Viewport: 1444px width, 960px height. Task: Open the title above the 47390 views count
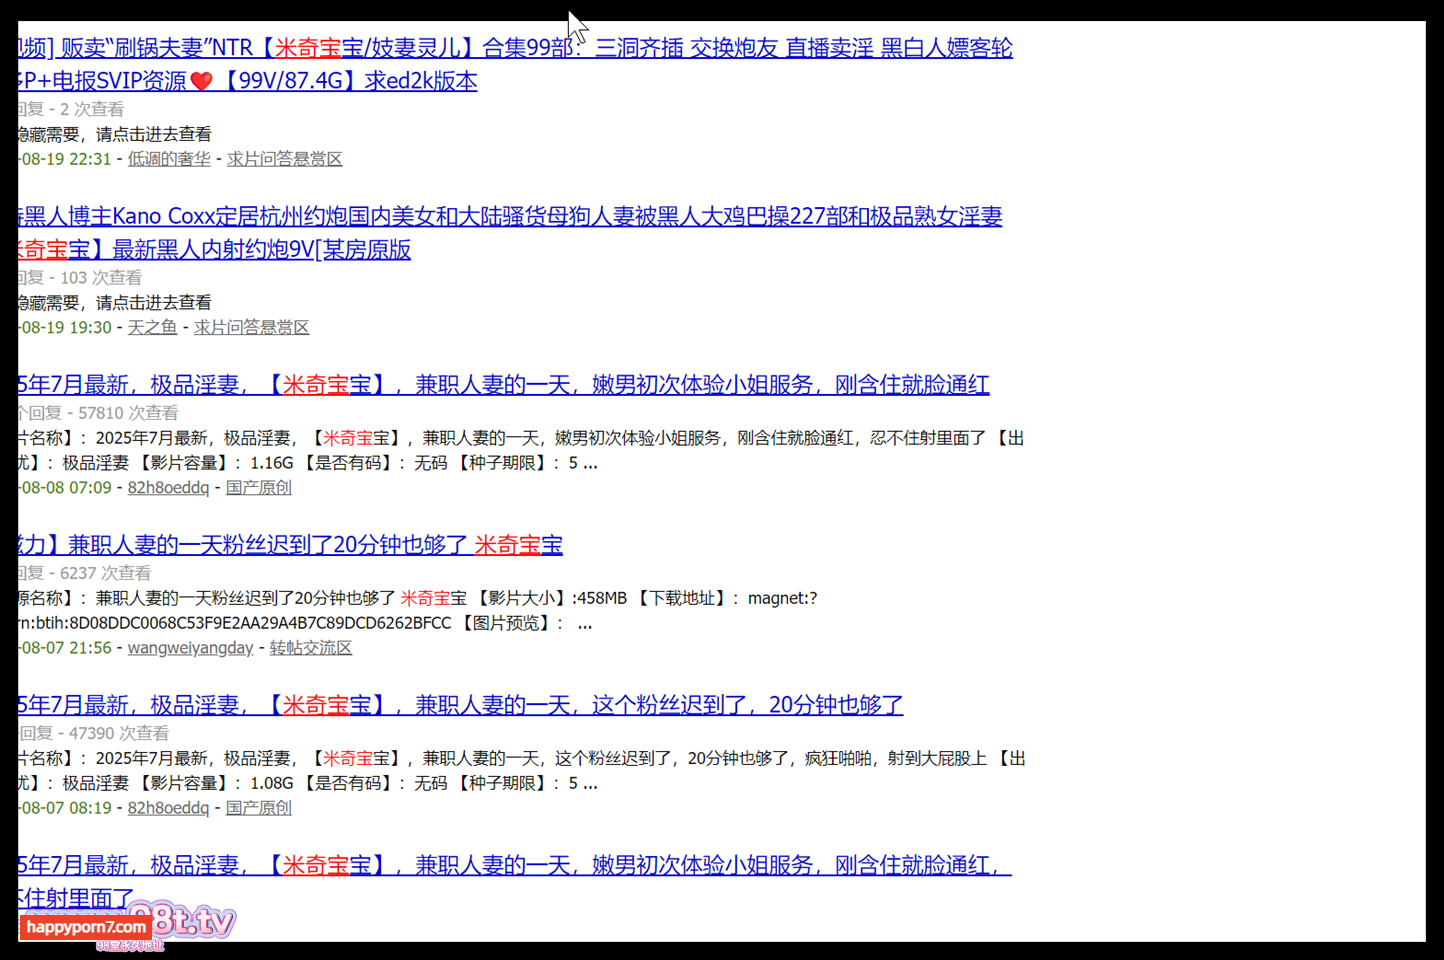460,705
